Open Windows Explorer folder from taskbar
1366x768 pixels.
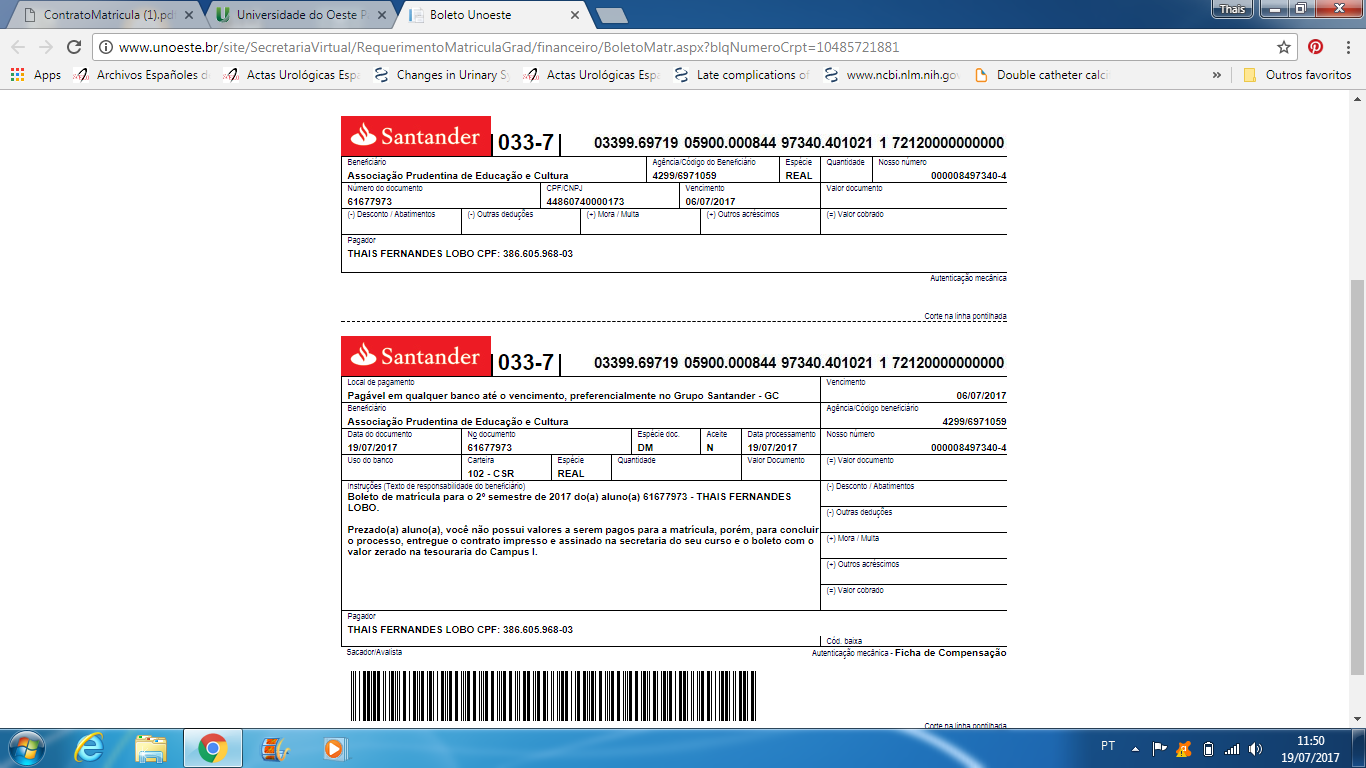pos(151,748)
